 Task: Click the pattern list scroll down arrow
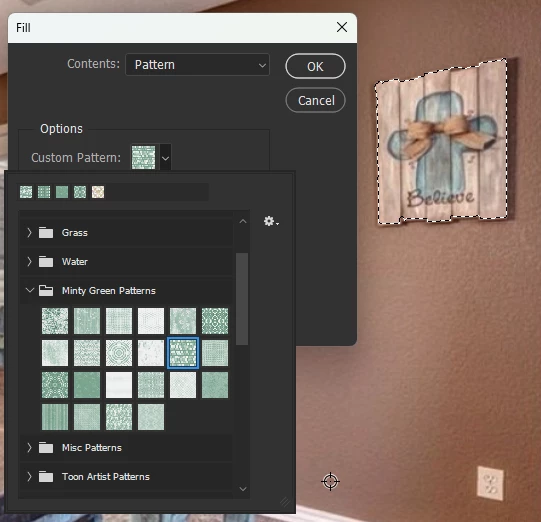click(x=243, y=489)
